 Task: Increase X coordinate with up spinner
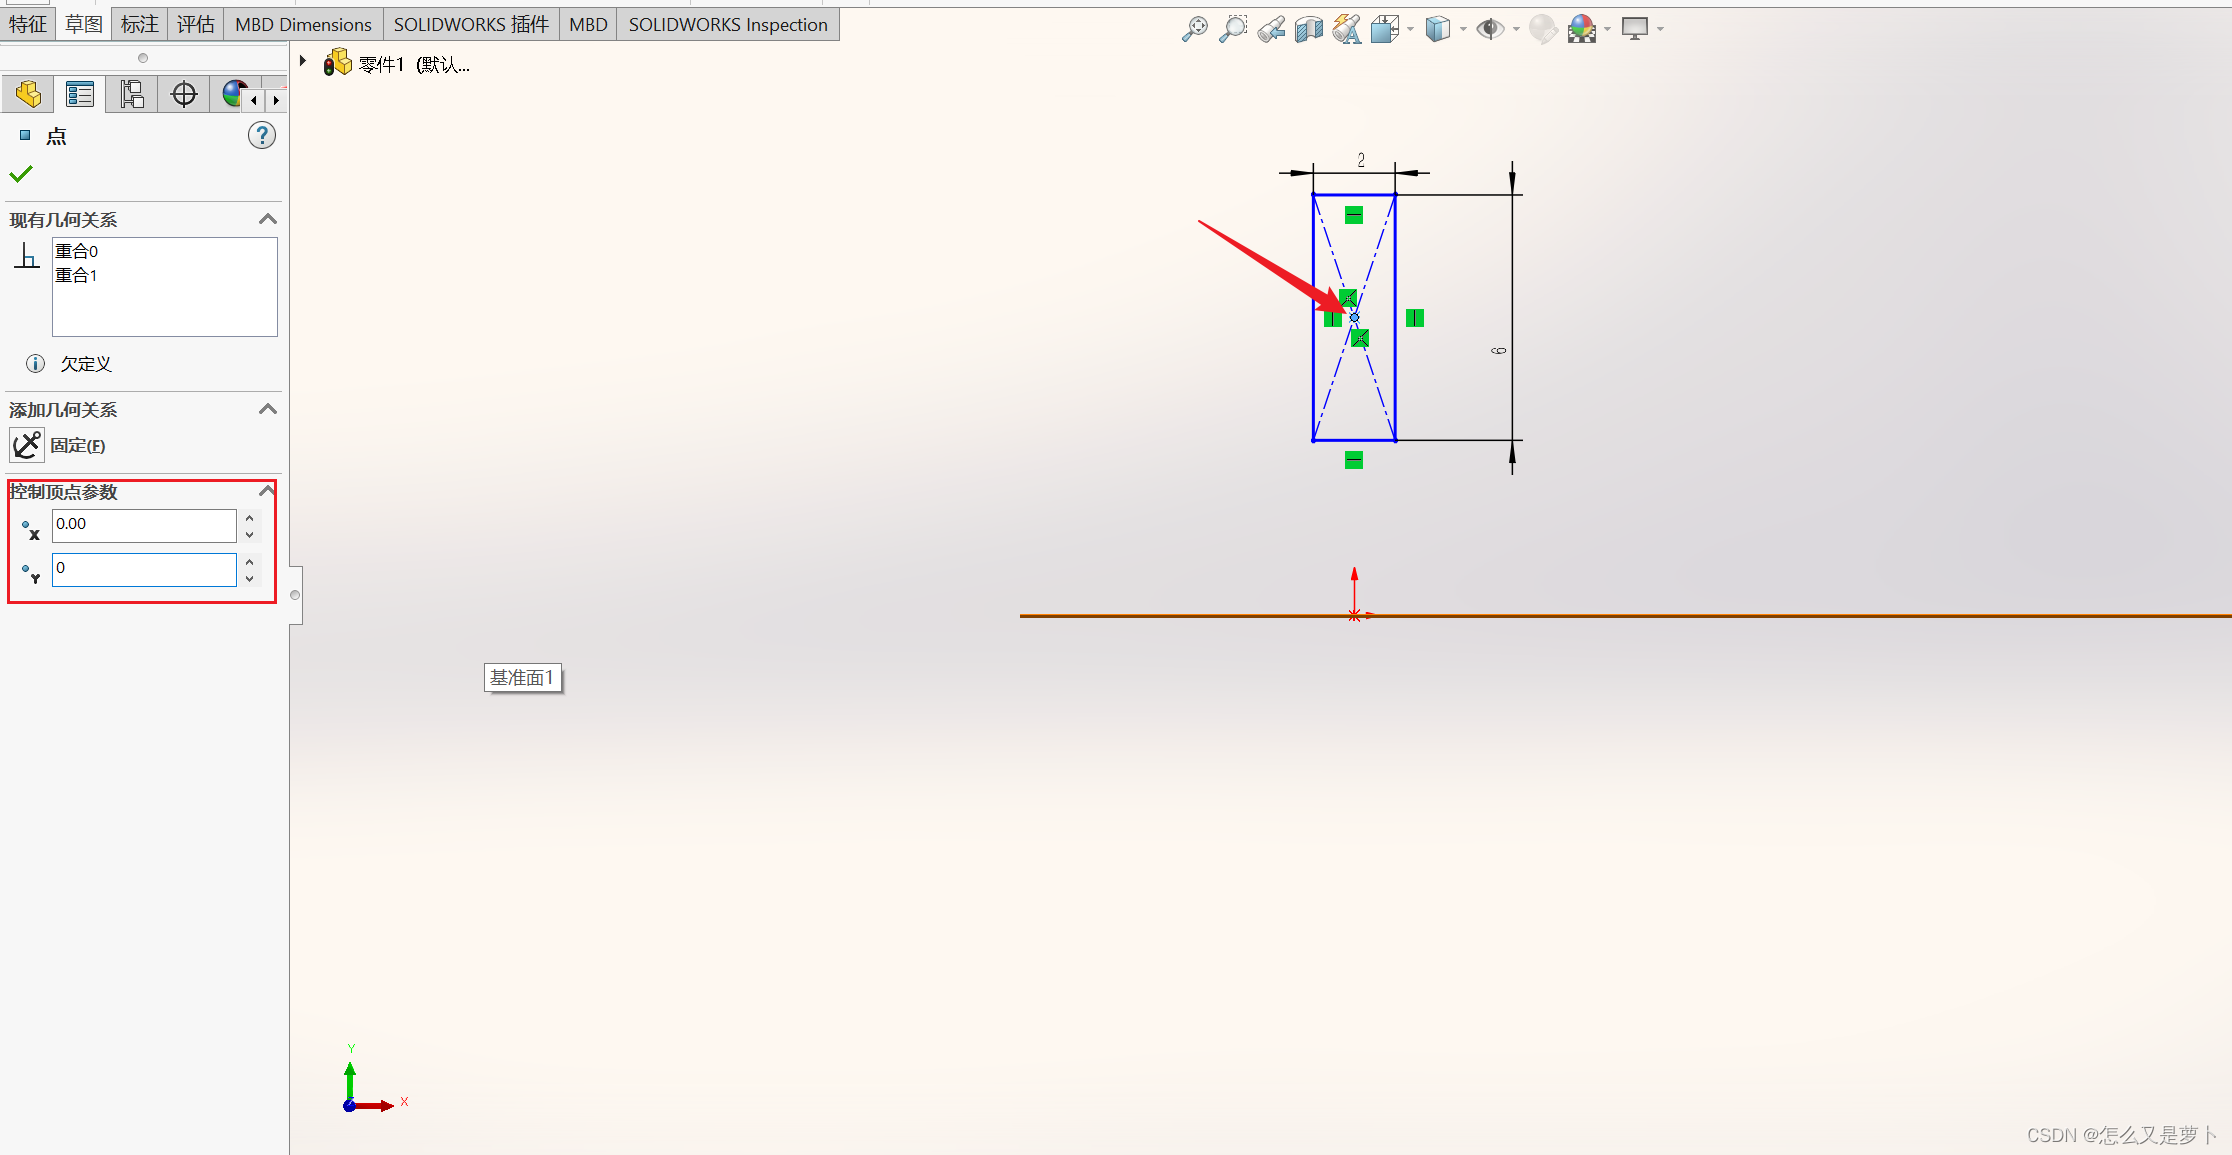tap(249, 517)
